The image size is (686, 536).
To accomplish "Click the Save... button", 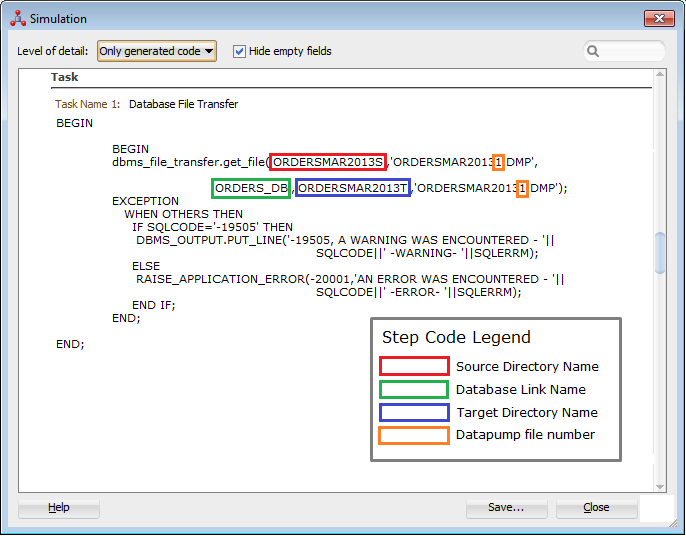I will tap(506, 508).
